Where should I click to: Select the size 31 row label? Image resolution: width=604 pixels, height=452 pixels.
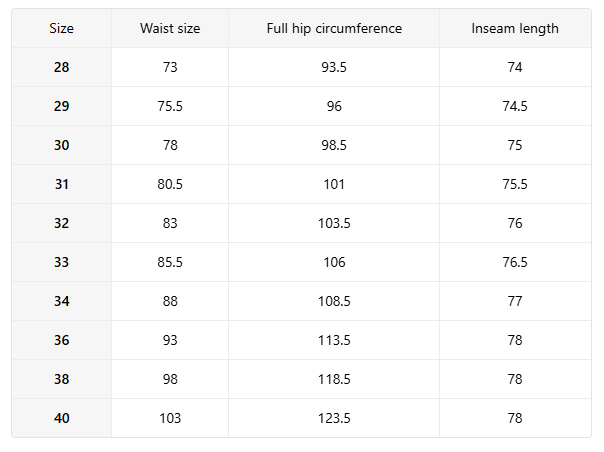(62, 184)
